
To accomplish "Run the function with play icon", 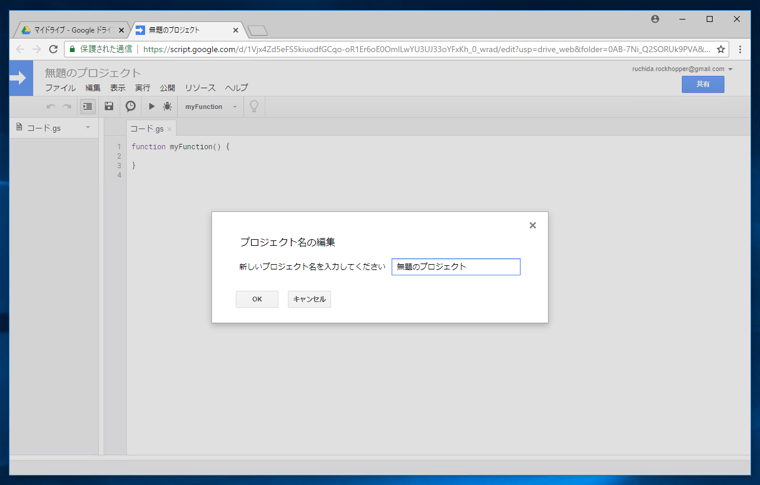I will pos(151,106).
